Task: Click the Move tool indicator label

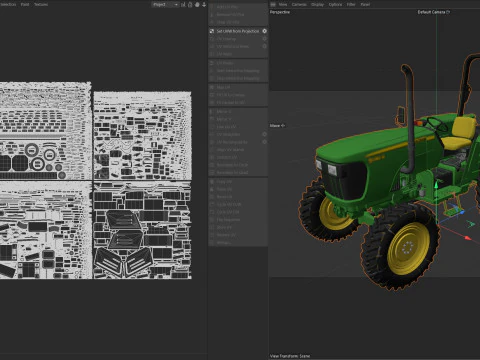Action: 277,126
